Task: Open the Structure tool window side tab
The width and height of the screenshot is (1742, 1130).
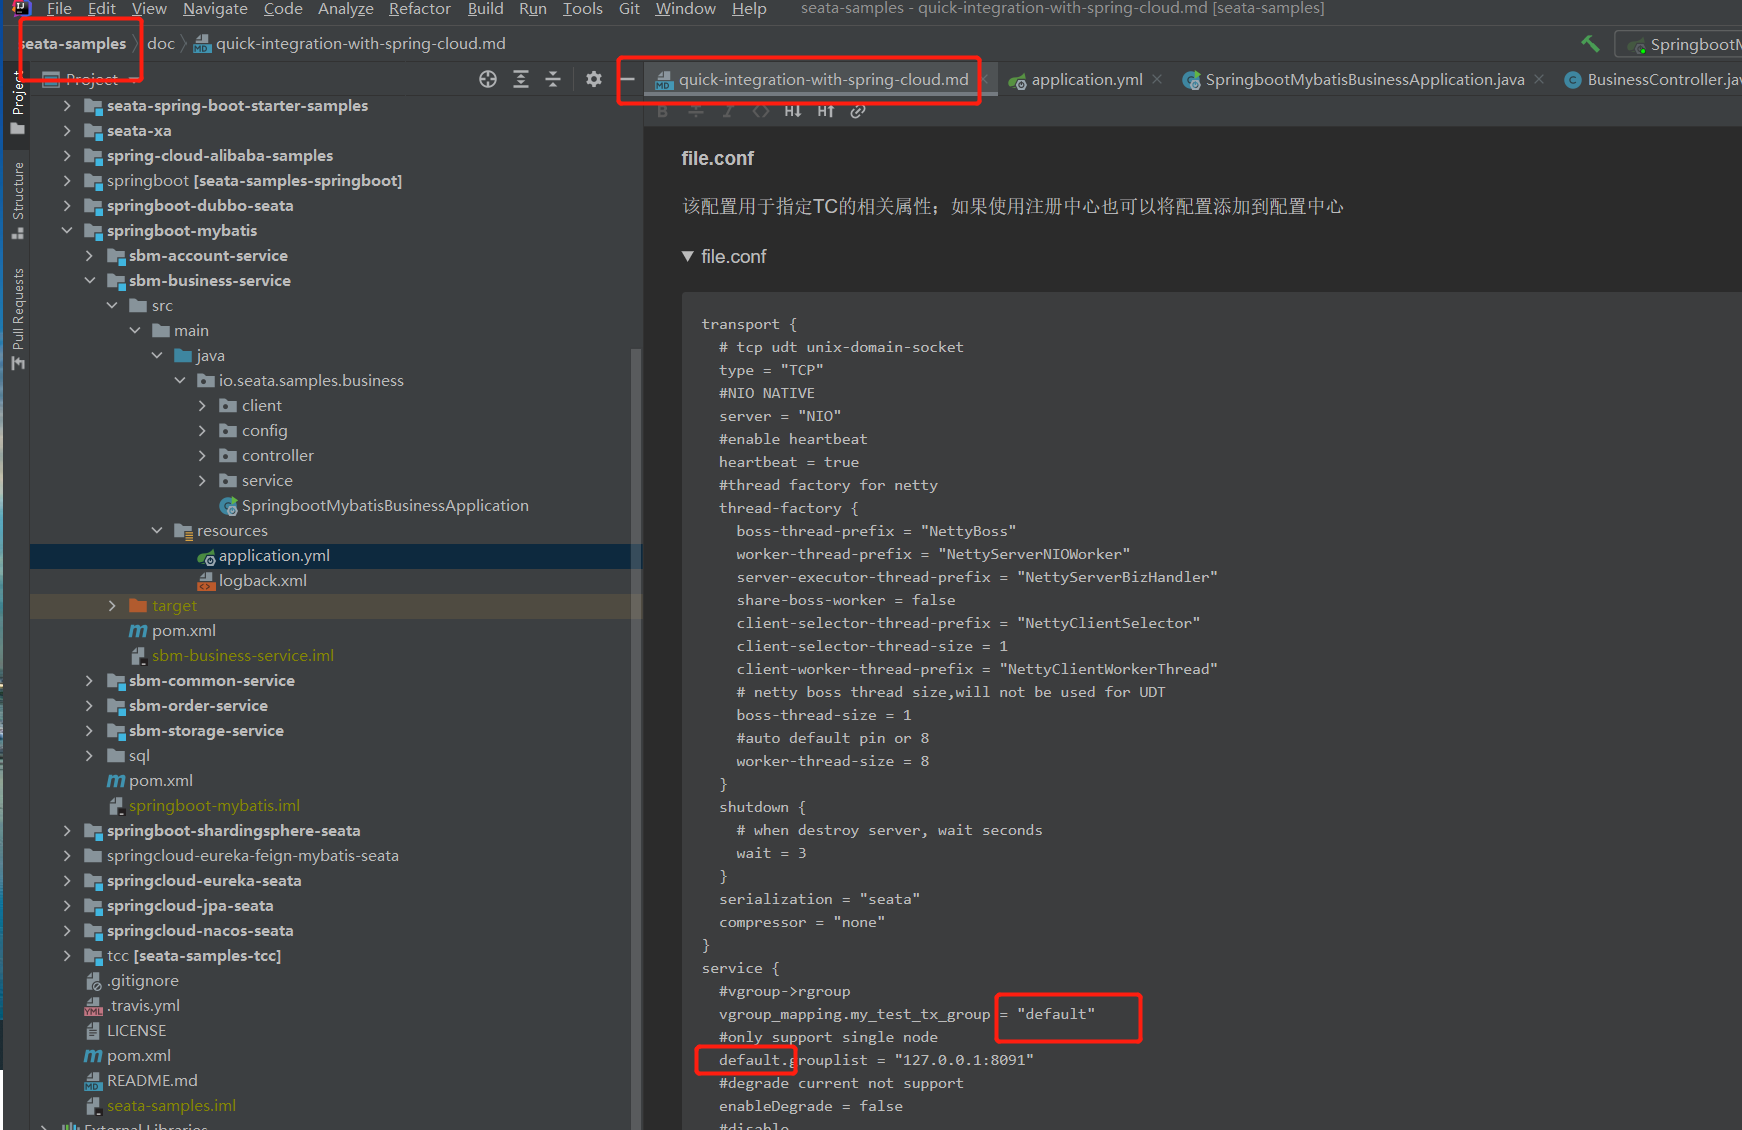Action: tap(17, 200)
